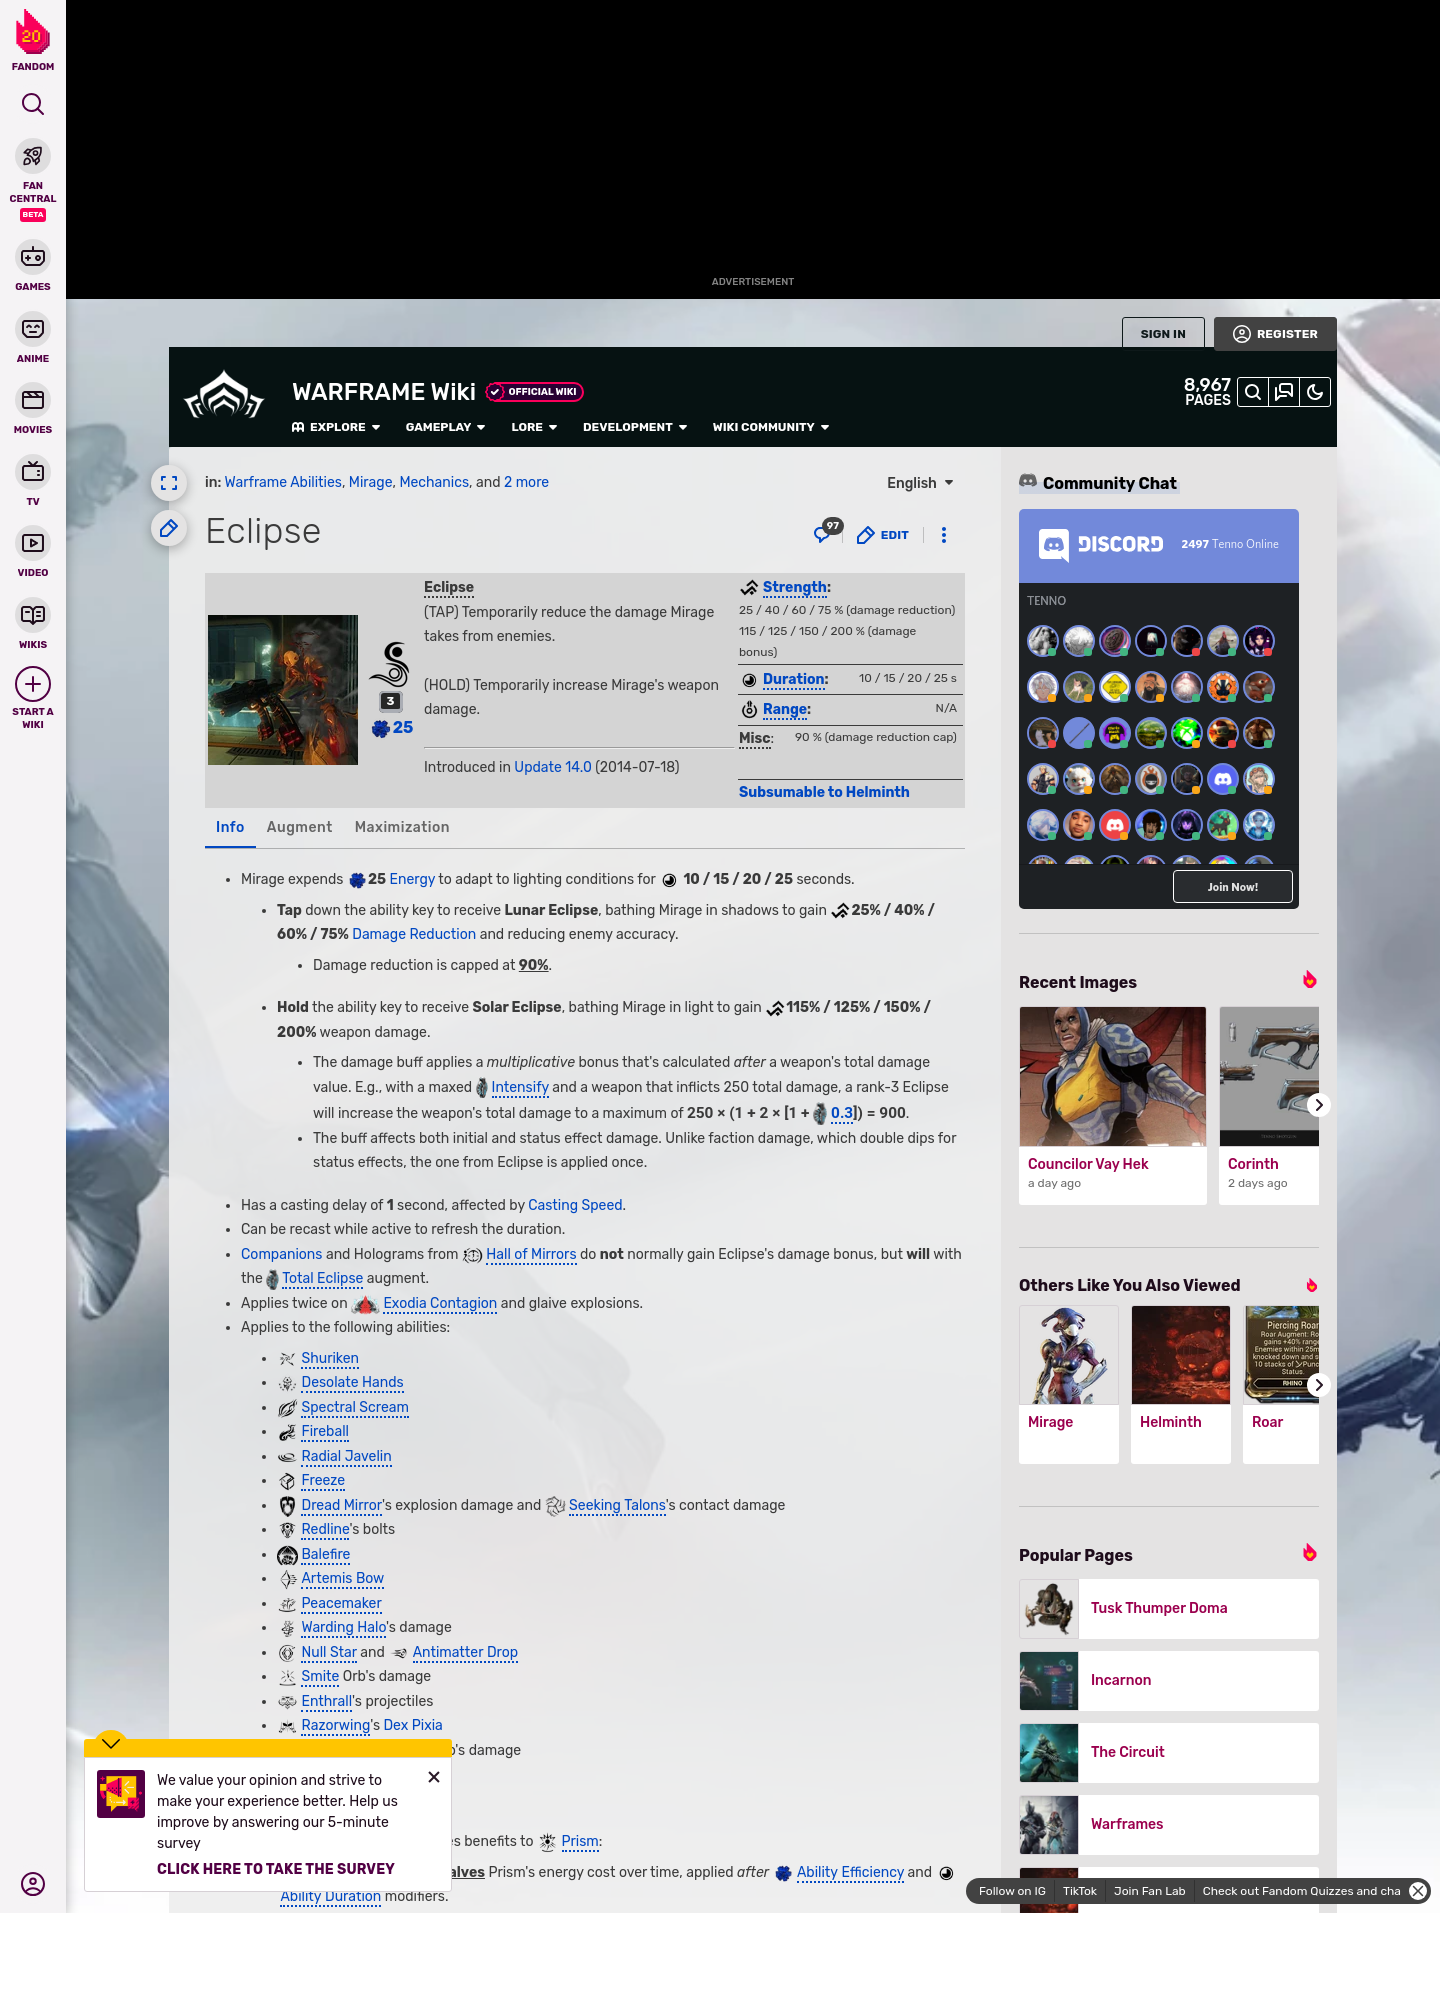Open Subsumable to Helminth link

click(x=824, y=792)
